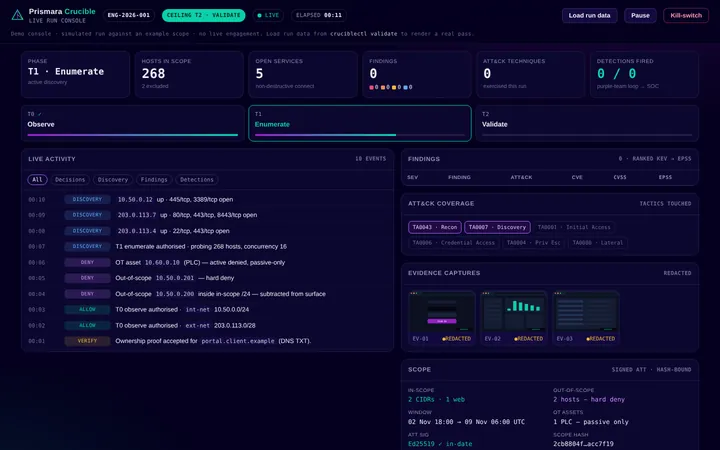The height and width of the screenshot is (450, 720).
Task: Open the T1 Enumerate phase card
Action: (x=360, y=123)
